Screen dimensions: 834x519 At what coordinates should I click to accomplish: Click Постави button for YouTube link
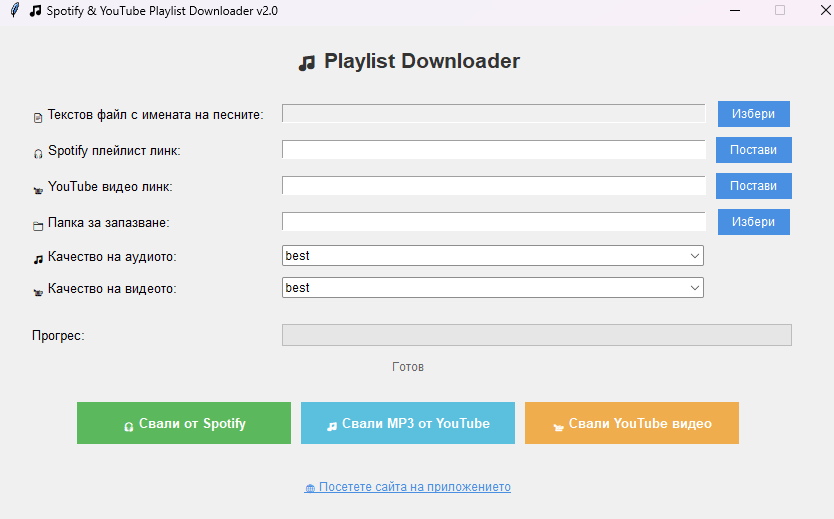click(754, 186)
